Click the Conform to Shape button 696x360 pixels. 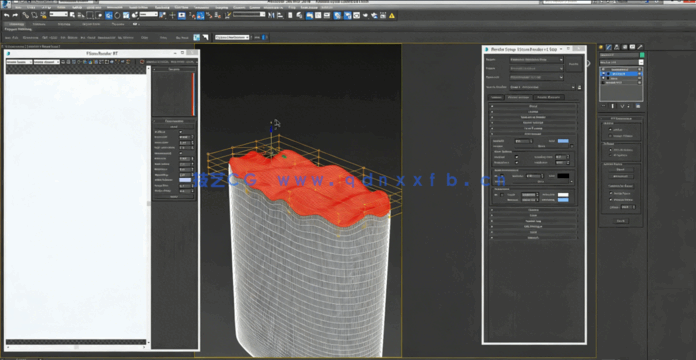621,186
